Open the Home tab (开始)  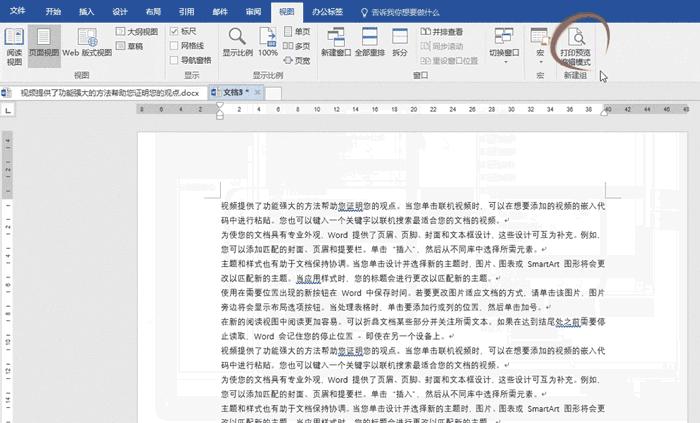click(x=53, y=12)
